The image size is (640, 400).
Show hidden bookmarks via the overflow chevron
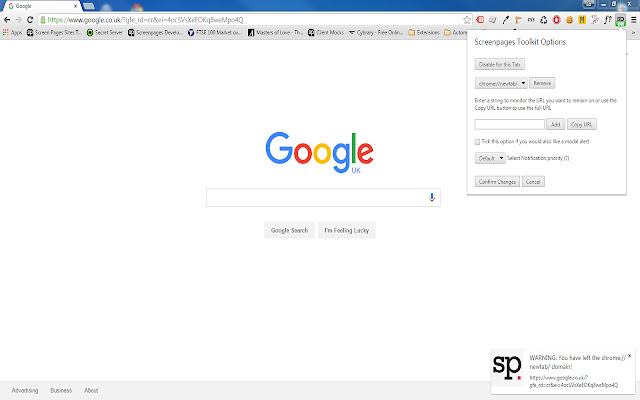pos(634,33)
